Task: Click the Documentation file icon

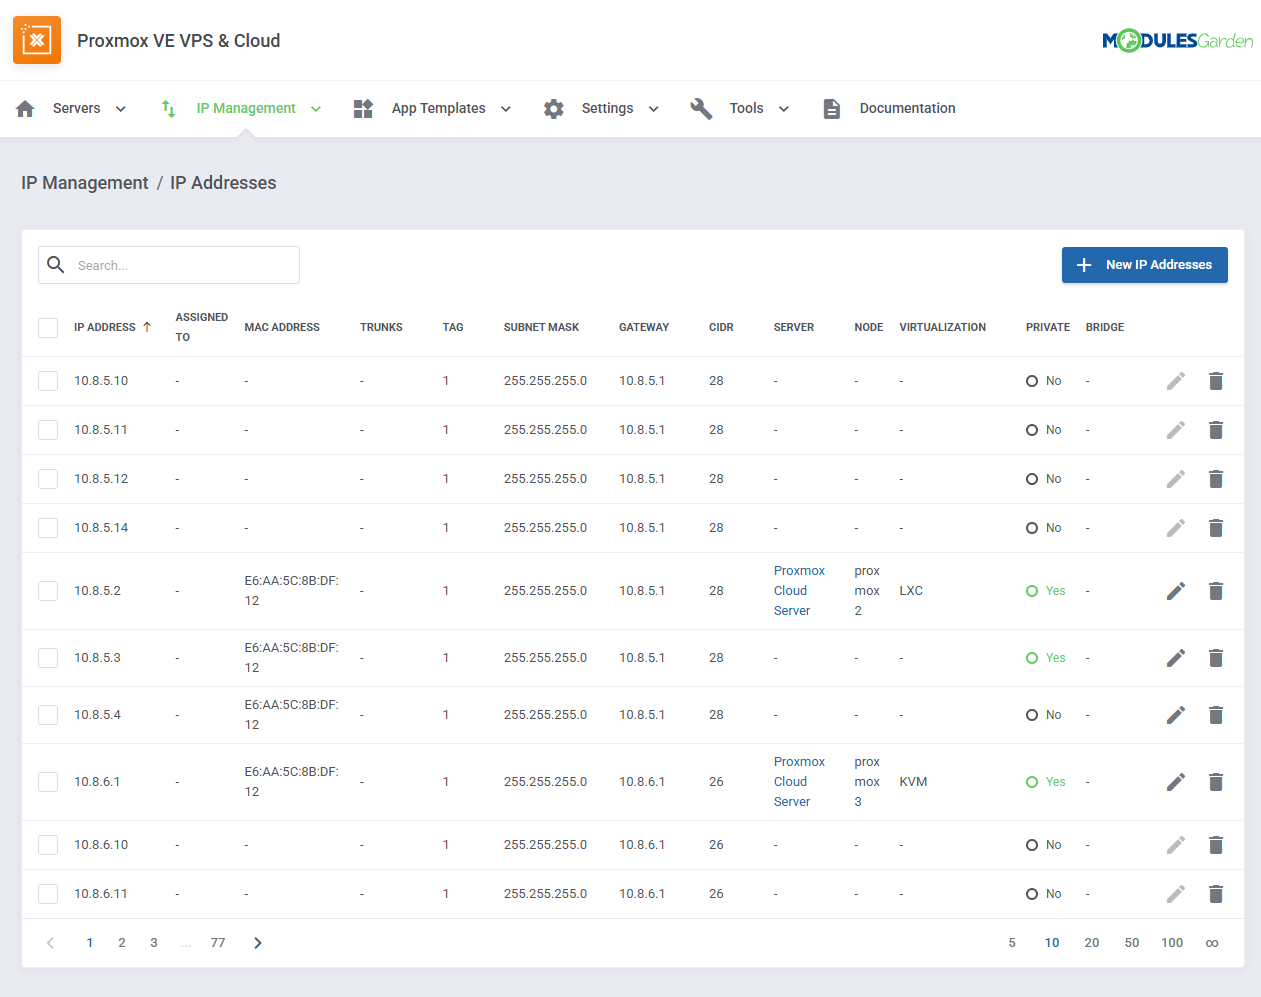Action: [x=831, y=109]
